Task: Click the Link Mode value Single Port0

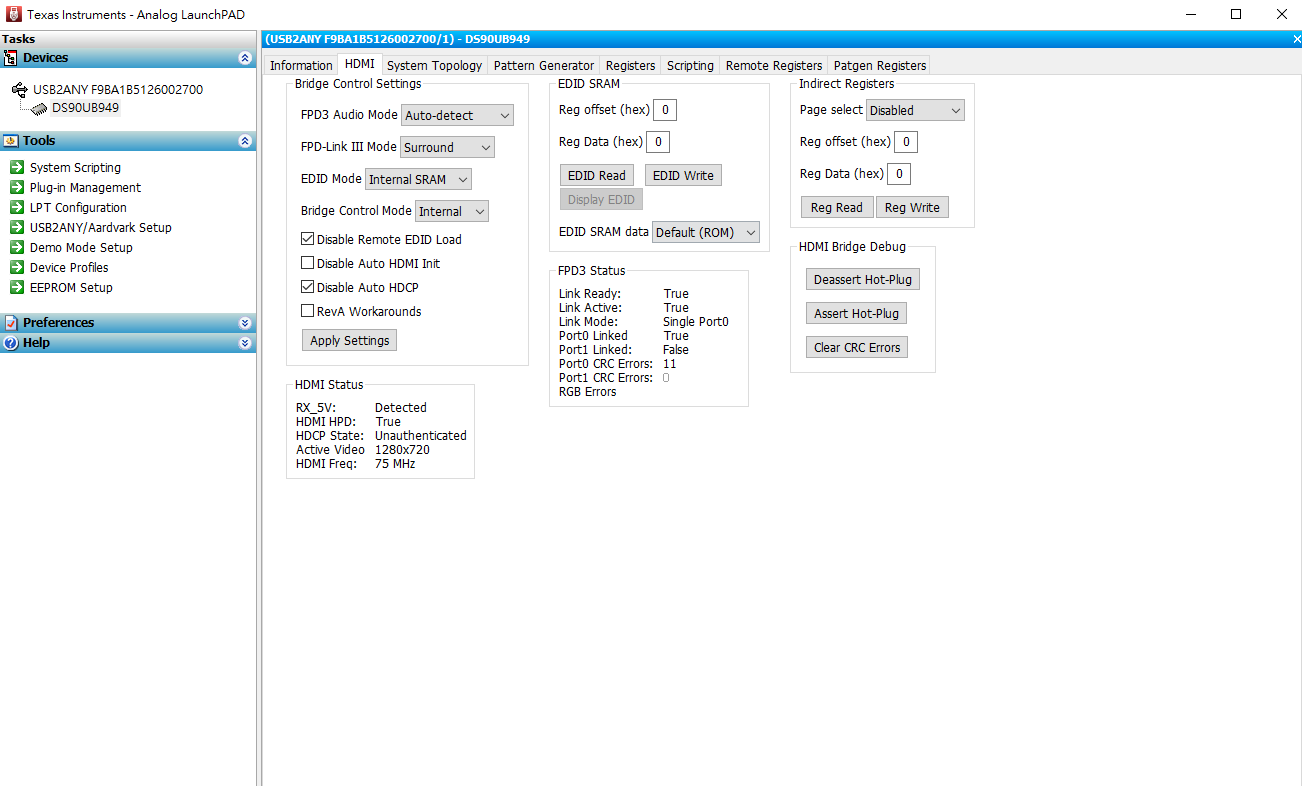Action: [x=696, y=322]
